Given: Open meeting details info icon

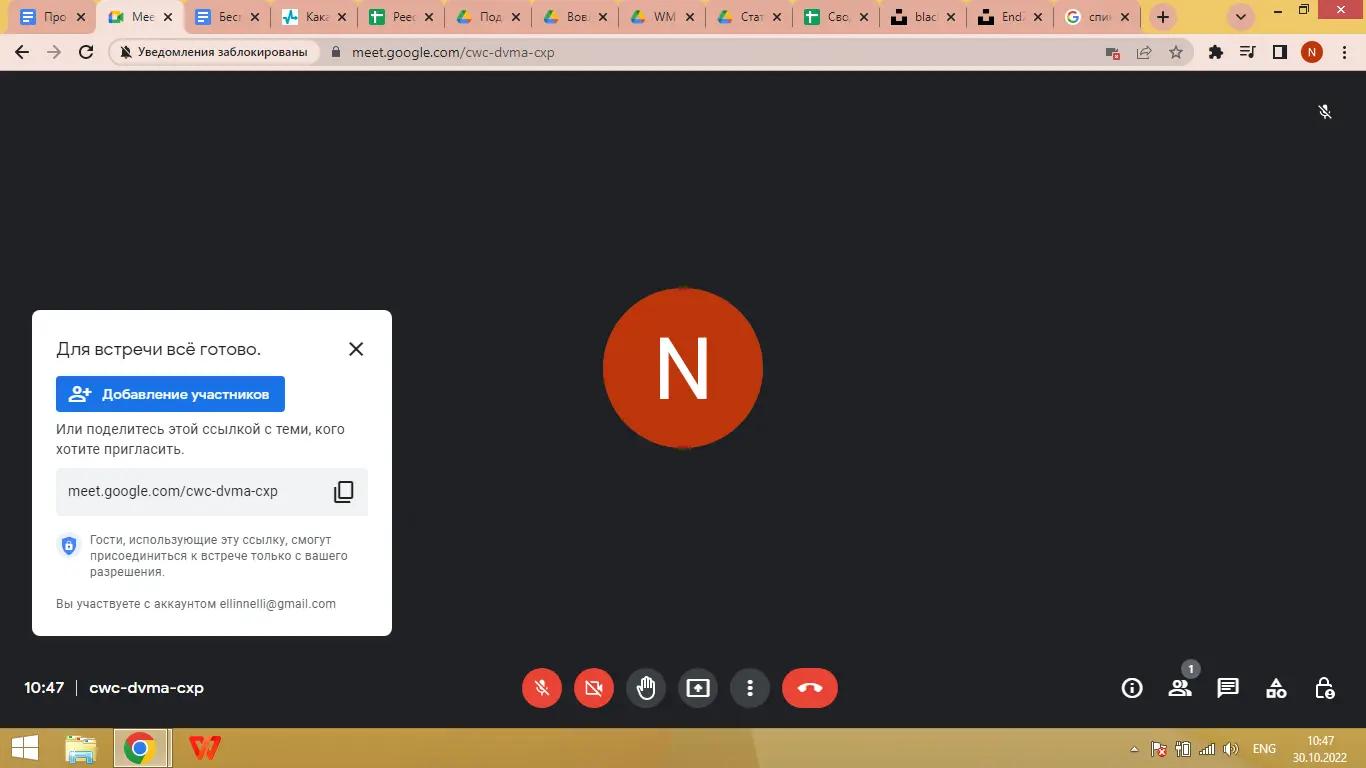Looking at the screenshot, I should point(1132,688).
